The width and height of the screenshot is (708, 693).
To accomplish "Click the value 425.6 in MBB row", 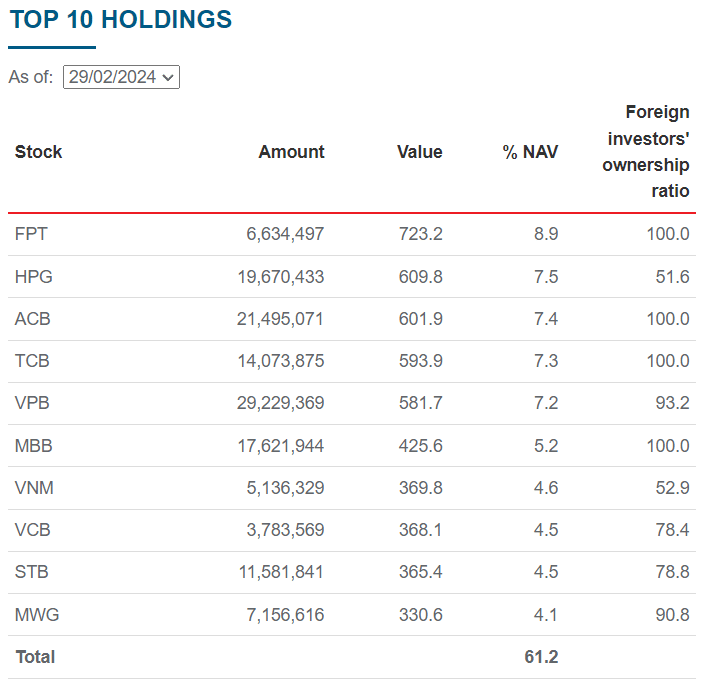I will click(x=420, y=446).
